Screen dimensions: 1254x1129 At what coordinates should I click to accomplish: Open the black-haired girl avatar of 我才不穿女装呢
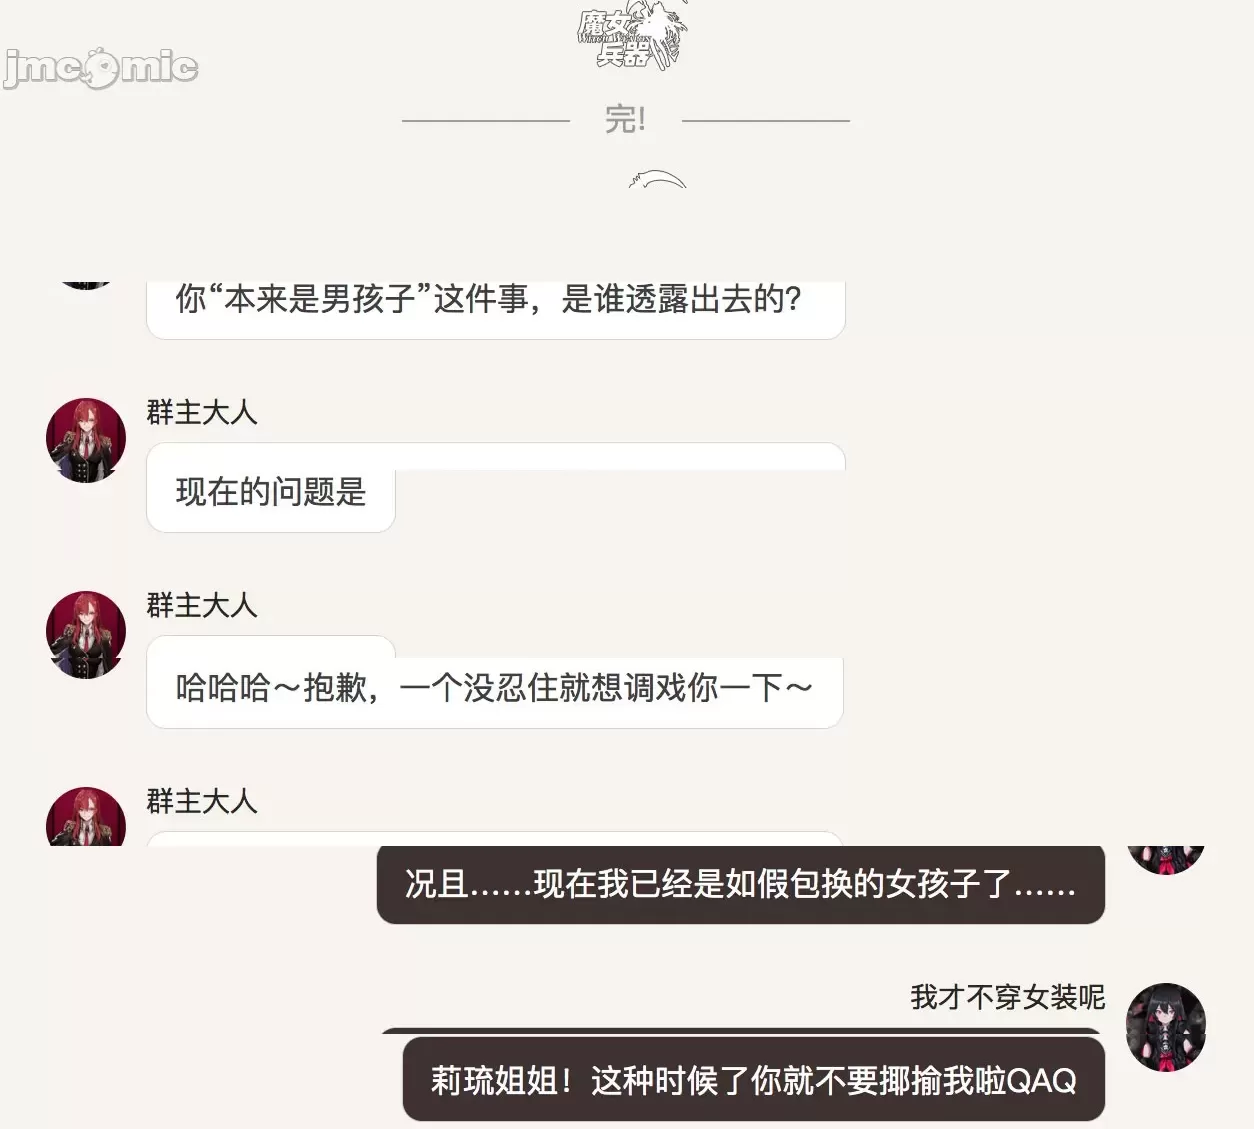pyautogui.click(x=1166, y=1027)
